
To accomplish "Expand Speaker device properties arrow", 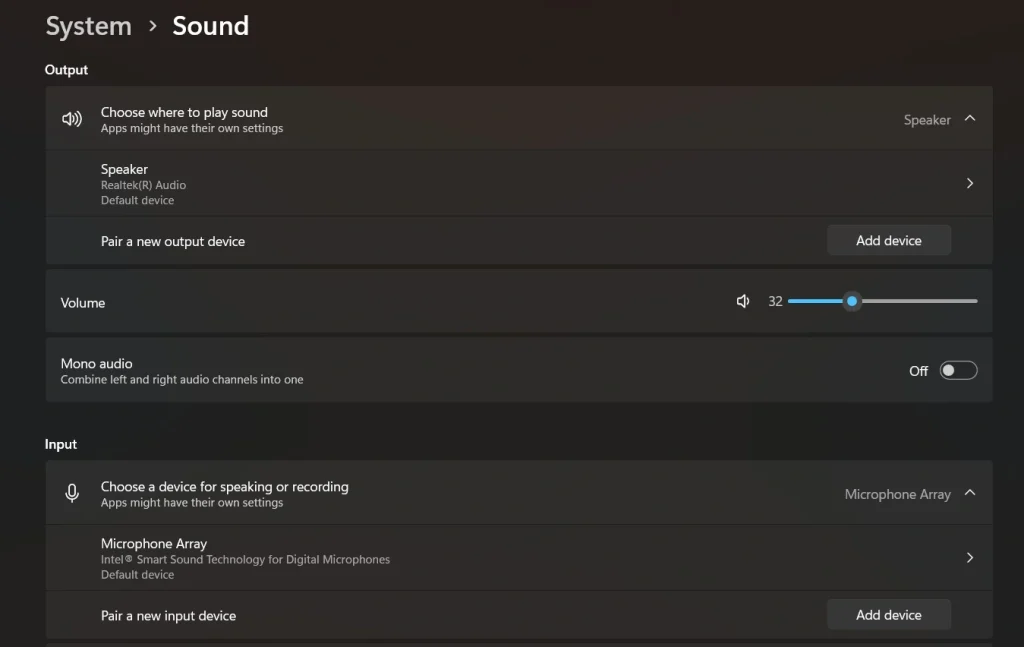I will coord(968,182).
